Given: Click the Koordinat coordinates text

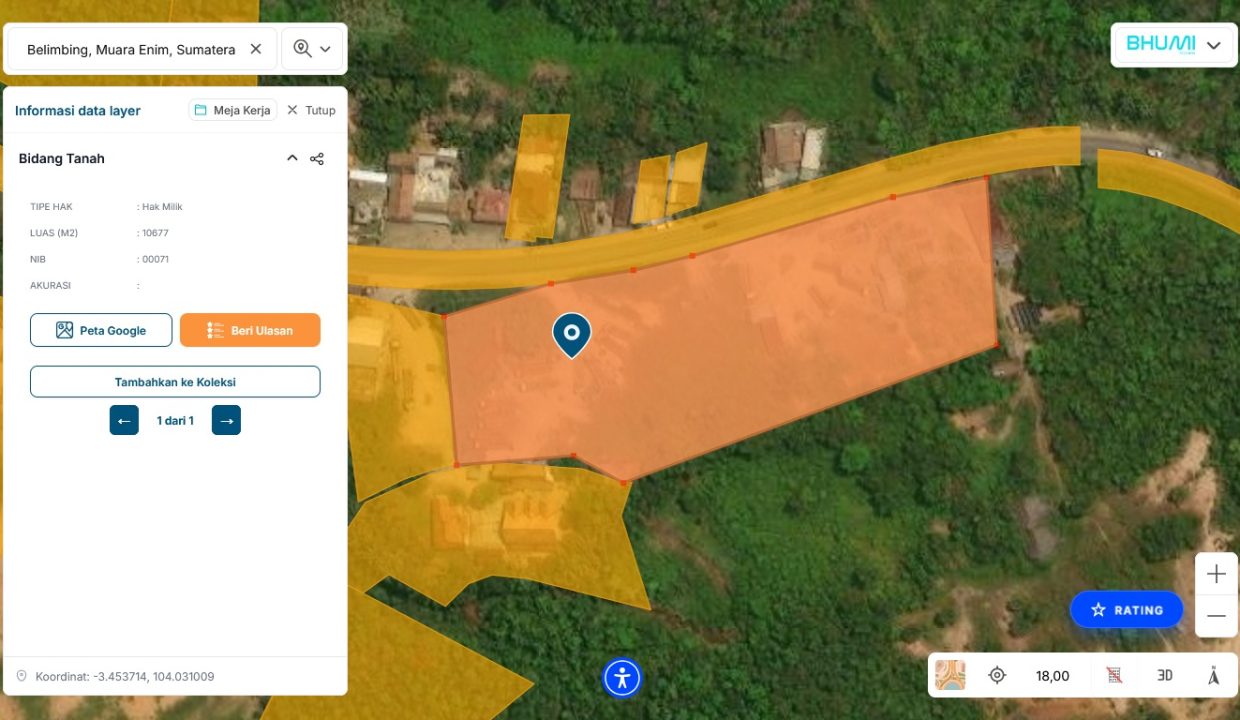Looking at the screenshot, I should pyautogui.click(x=125, y=676).
